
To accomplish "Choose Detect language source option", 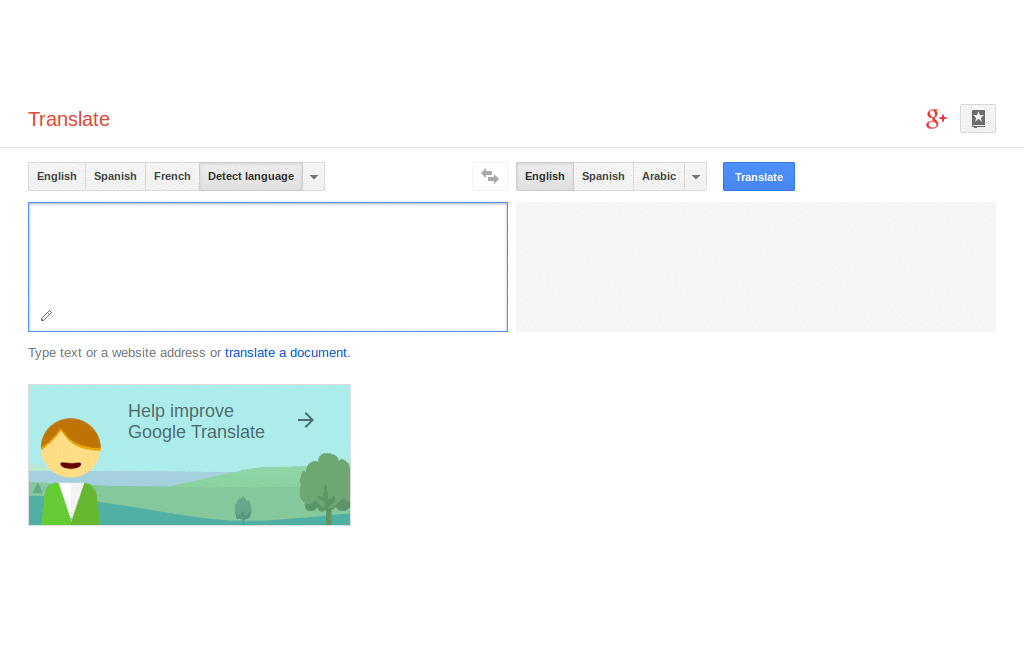I will pos(251,176).
